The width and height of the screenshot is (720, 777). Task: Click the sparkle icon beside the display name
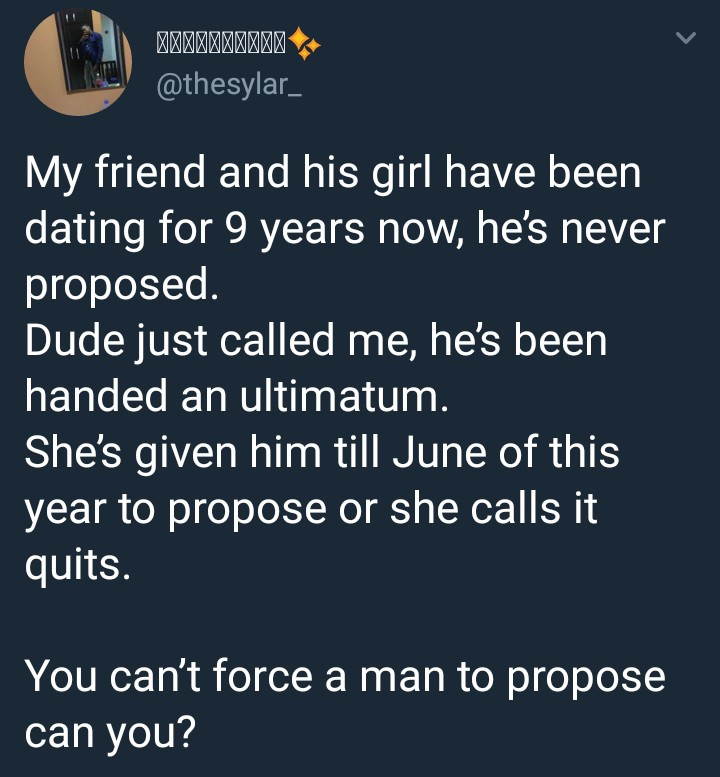(x=306, y=44)
